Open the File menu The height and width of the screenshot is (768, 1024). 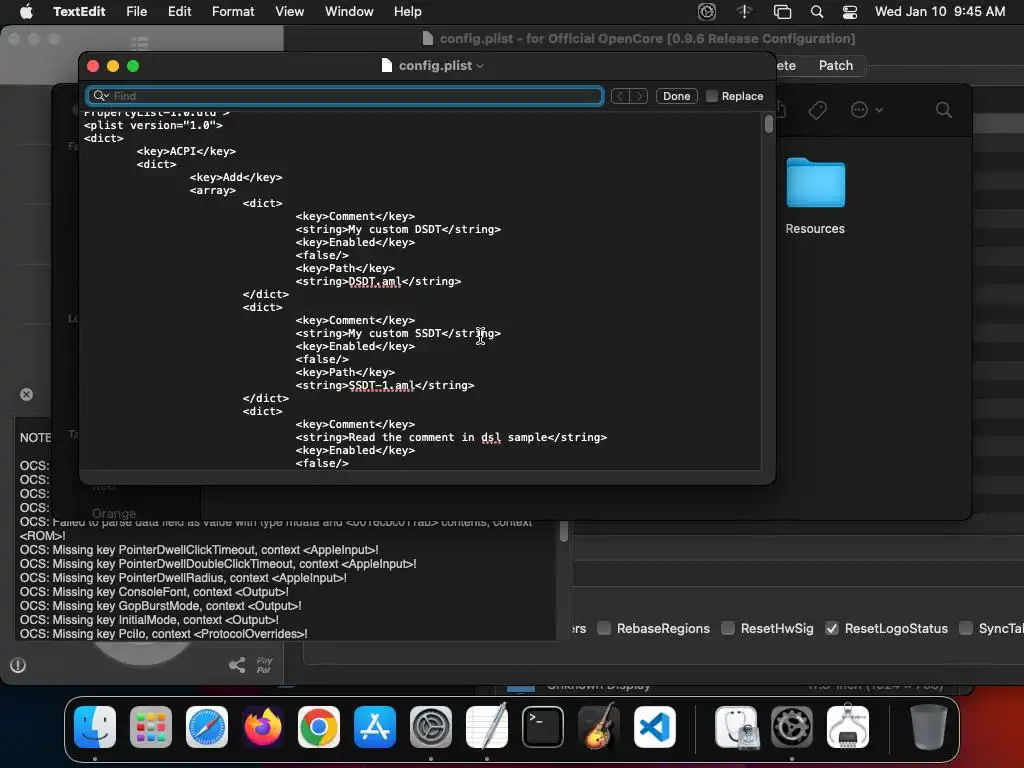tap(136, 12)
